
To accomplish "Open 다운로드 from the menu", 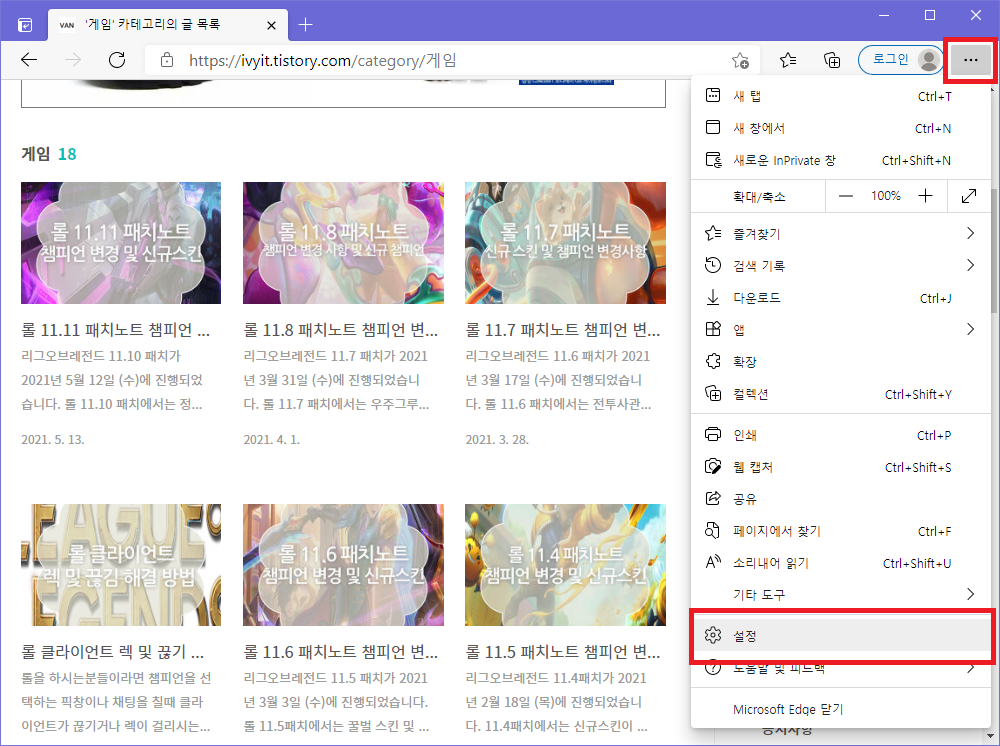I will pos(841,298).
